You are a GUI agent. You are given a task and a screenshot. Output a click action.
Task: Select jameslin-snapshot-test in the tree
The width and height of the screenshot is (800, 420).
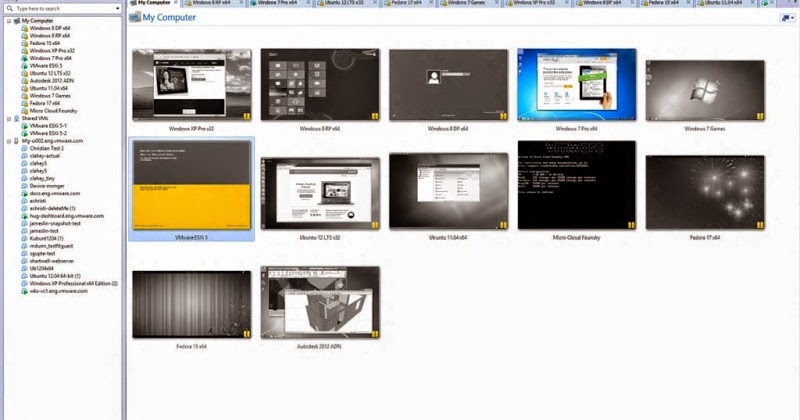click(x=55, y=224)
